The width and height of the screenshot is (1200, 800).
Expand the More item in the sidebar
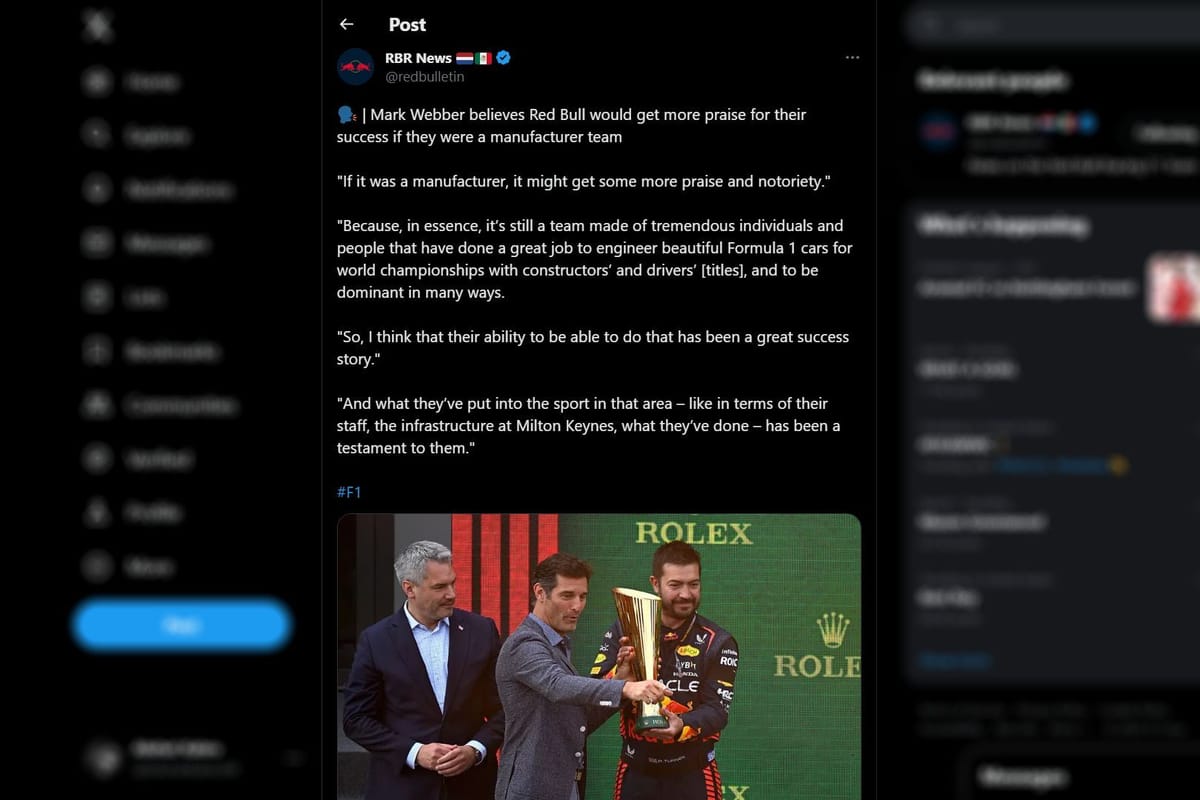[x=130, y=566]
